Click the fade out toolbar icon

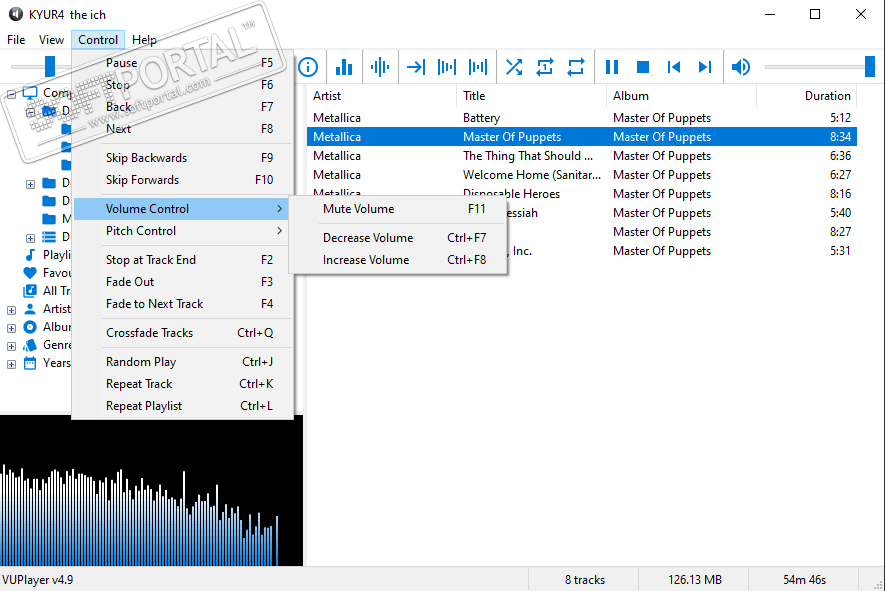click(446, 67)
